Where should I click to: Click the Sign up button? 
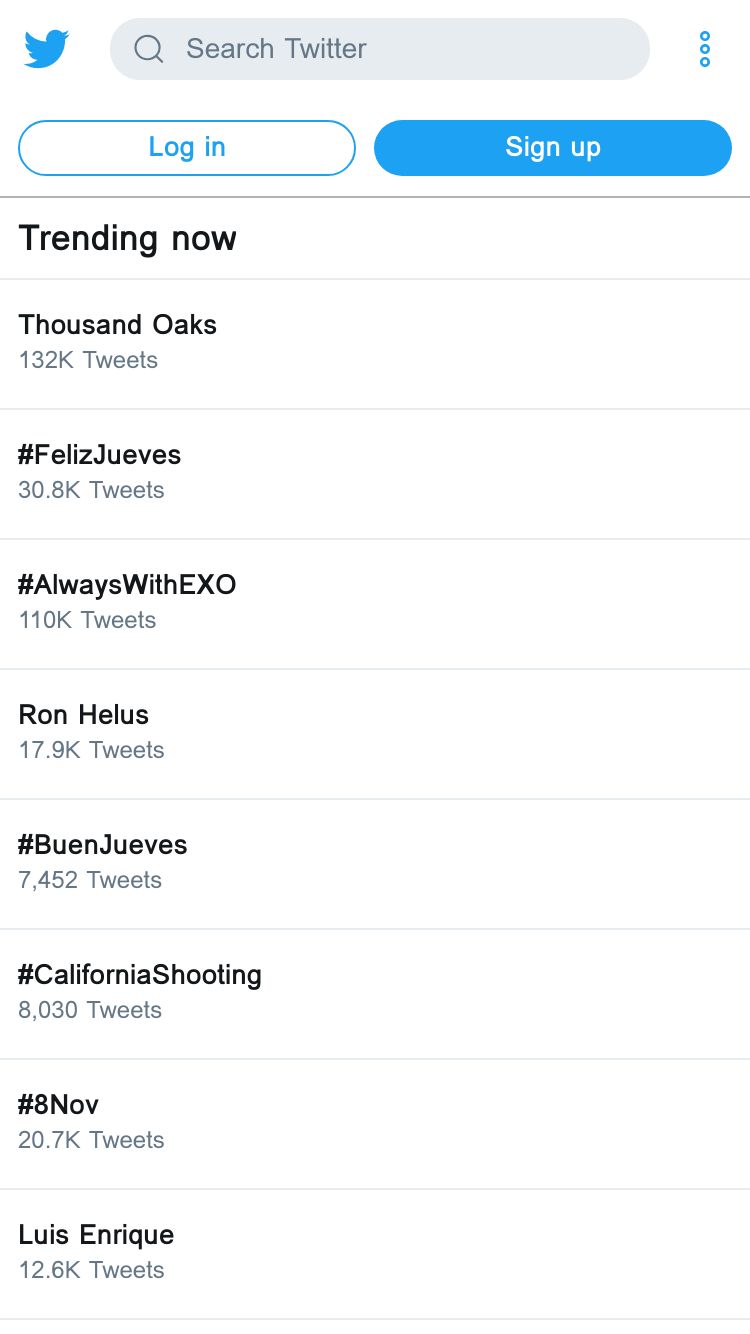coord(553,148)
